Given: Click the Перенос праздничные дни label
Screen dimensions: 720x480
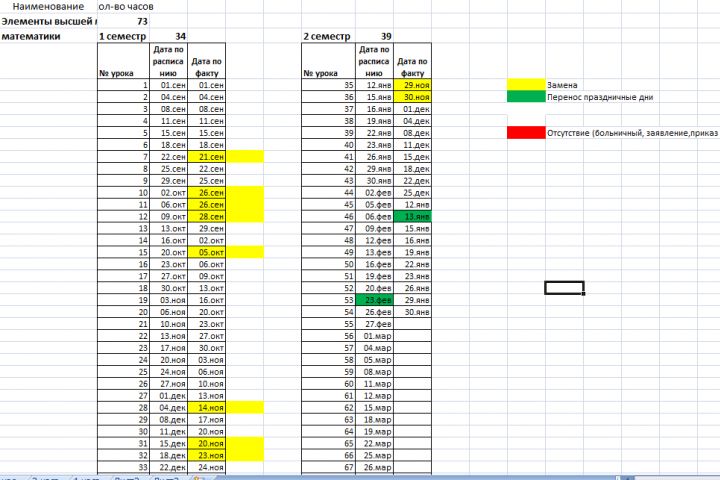Looking at the screenshot, I should (600, 97).
